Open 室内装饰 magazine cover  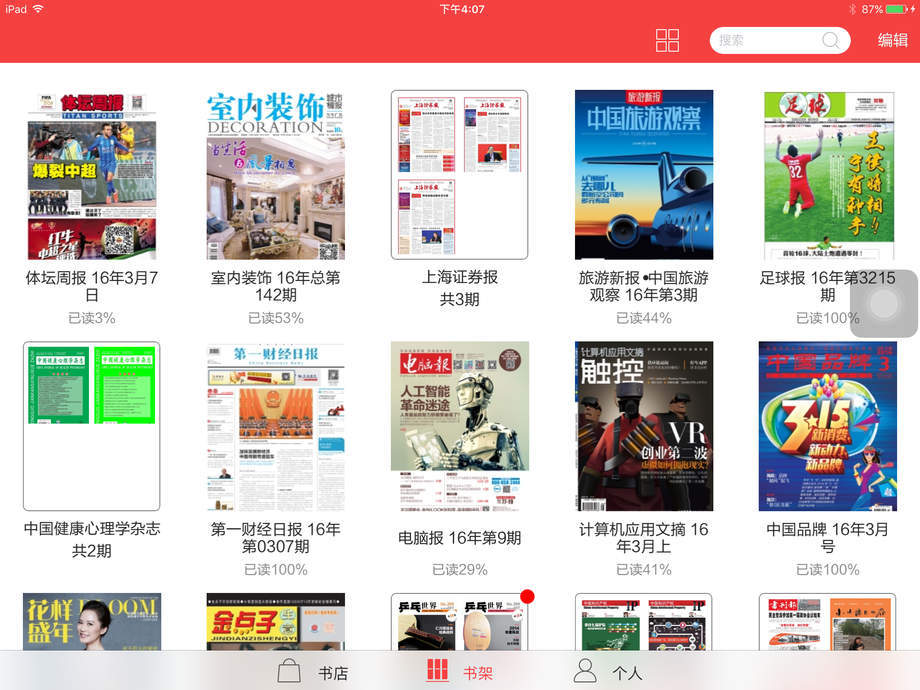click(276, 175)
